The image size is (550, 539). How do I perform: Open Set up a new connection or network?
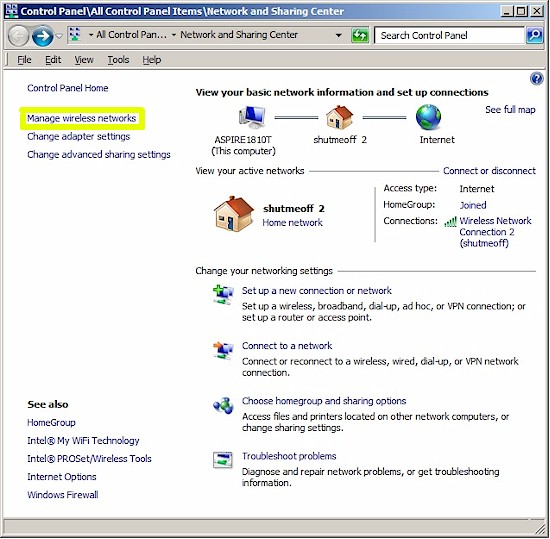(317, 291)
